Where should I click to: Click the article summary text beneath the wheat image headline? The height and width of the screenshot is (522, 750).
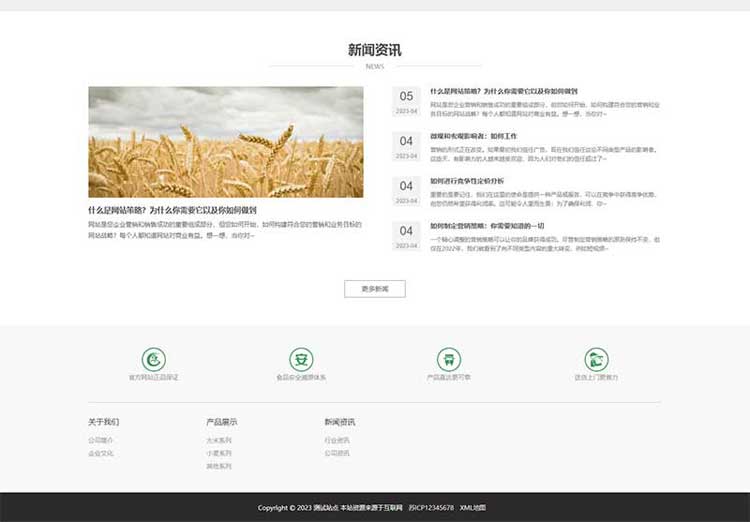pos(225,230)
